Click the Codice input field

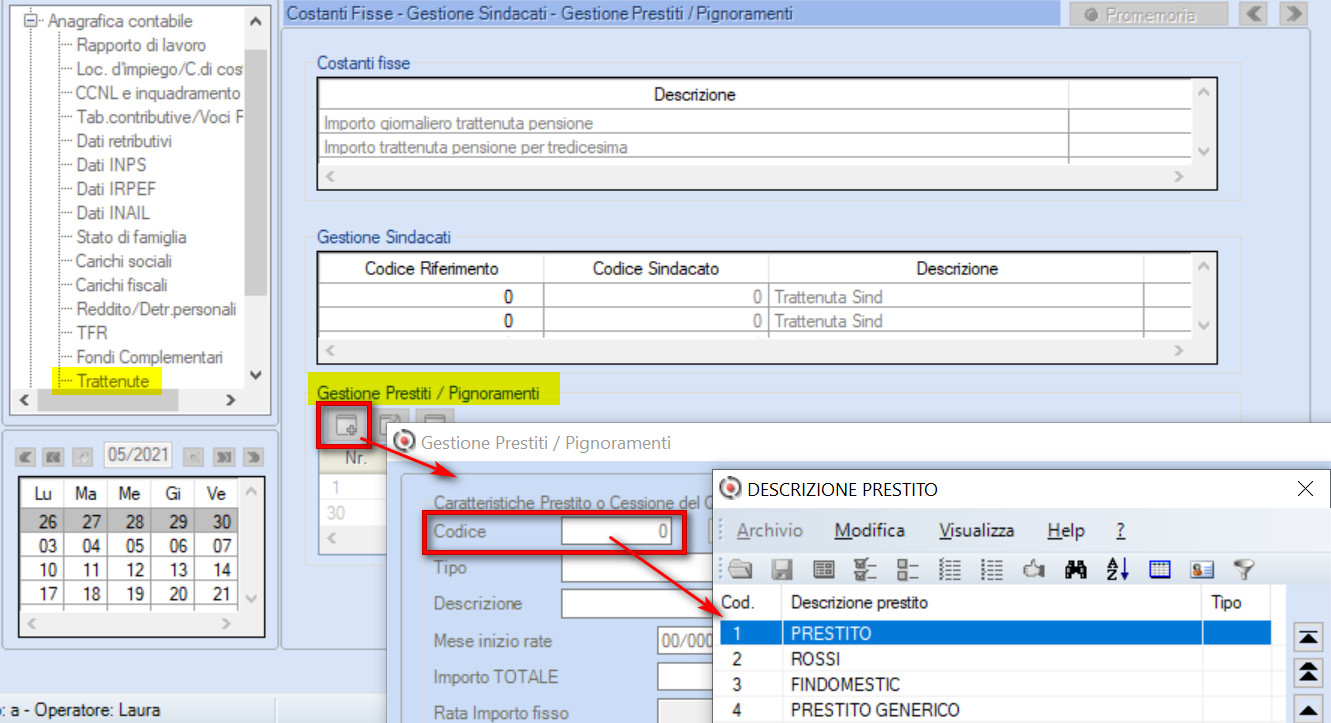pos(618,532)
